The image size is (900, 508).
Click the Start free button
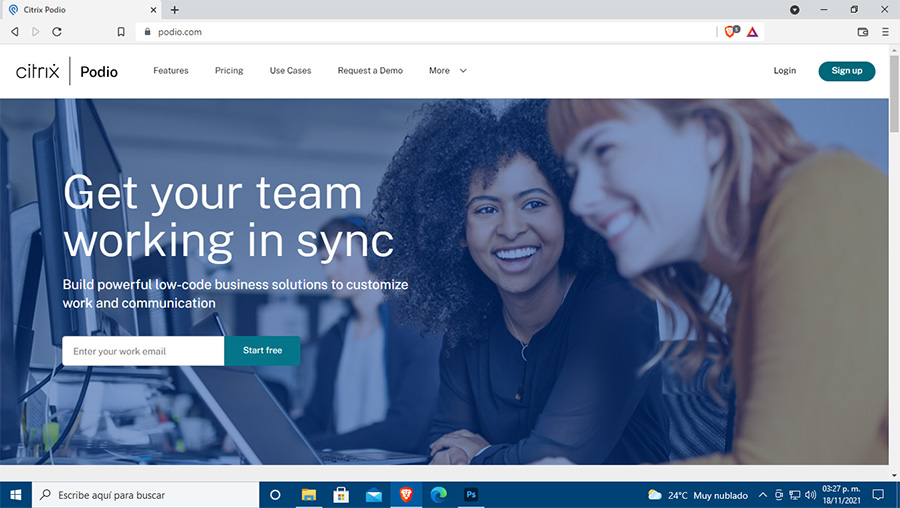point(262,351)
